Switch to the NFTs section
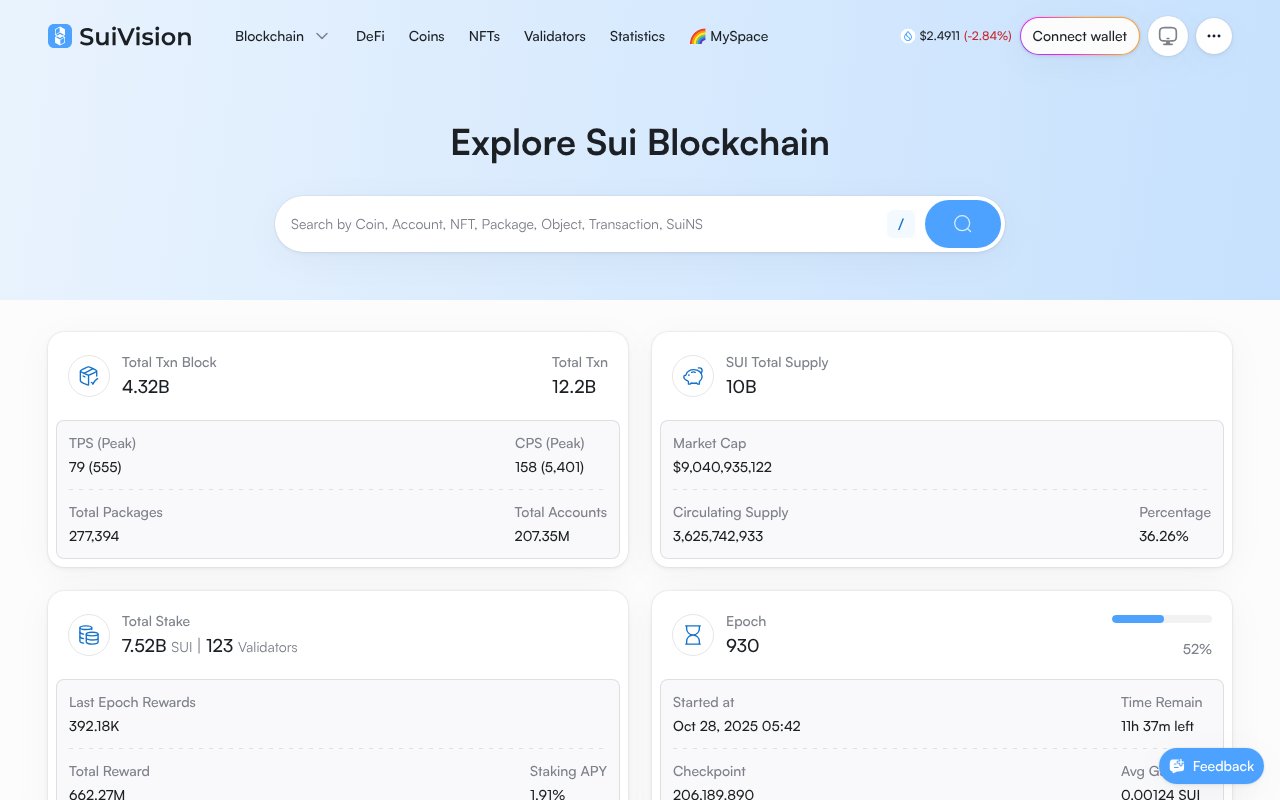The image size is (1280, 800). coord(484,36)
